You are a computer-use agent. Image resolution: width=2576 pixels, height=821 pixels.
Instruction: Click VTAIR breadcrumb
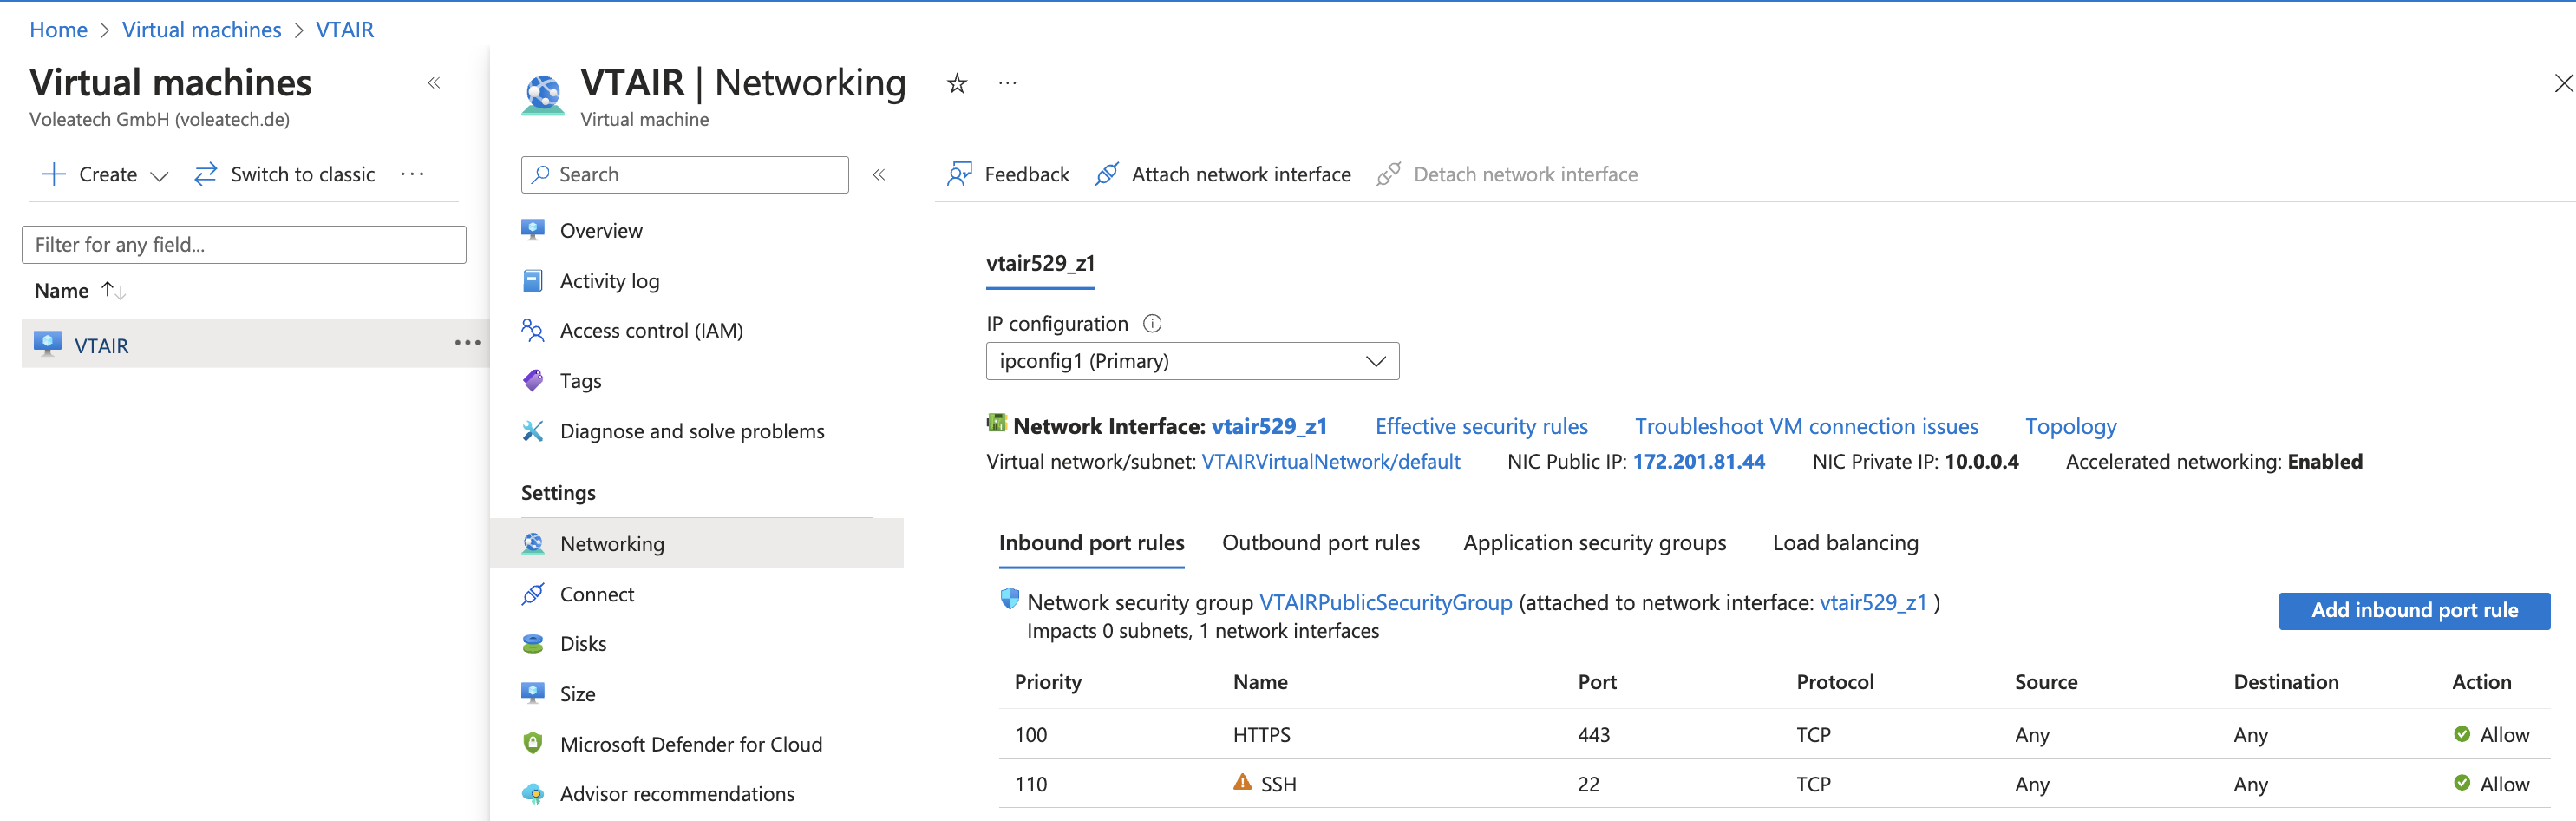click(x=345, y=30)
